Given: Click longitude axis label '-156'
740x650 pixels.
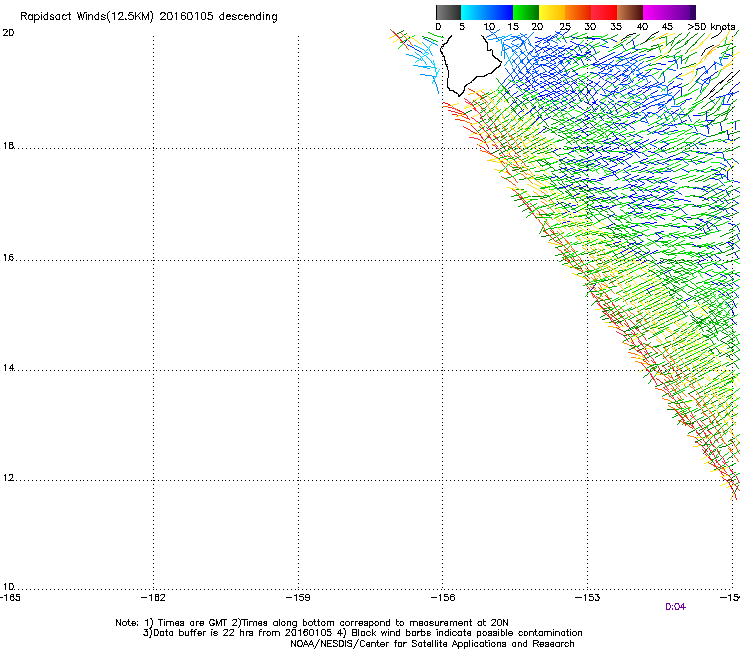Looking at the screenshot, I should pyautogui.click(x=443, y=598).
